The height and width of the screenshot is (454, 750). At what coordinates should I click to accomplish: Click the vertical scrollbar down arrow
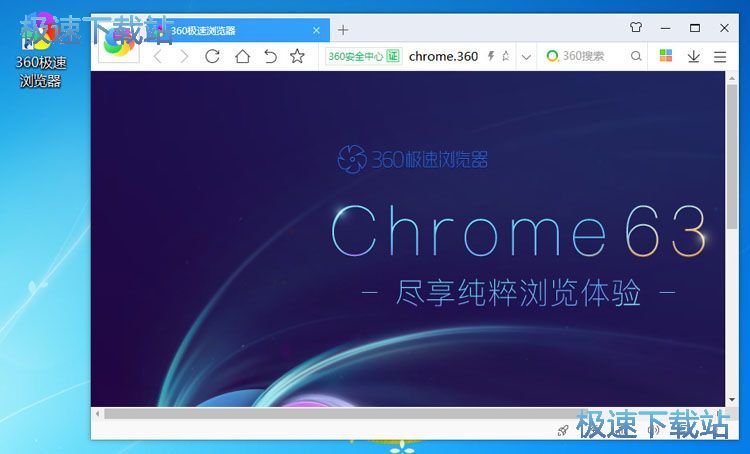coord(732,399)
